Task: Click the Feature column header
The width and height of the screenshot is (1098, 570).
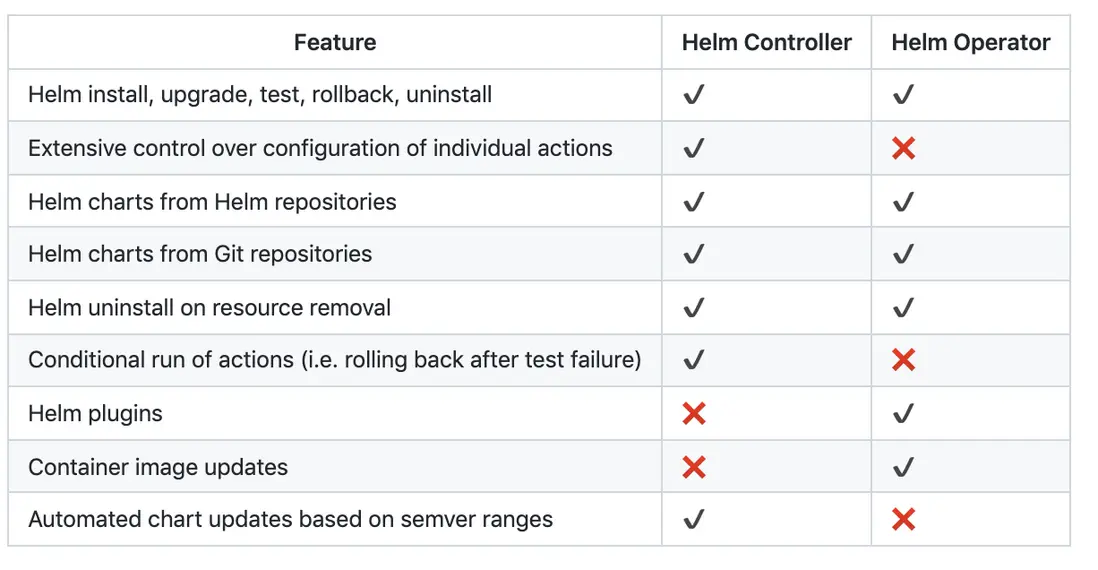Action: coord(335,43)
